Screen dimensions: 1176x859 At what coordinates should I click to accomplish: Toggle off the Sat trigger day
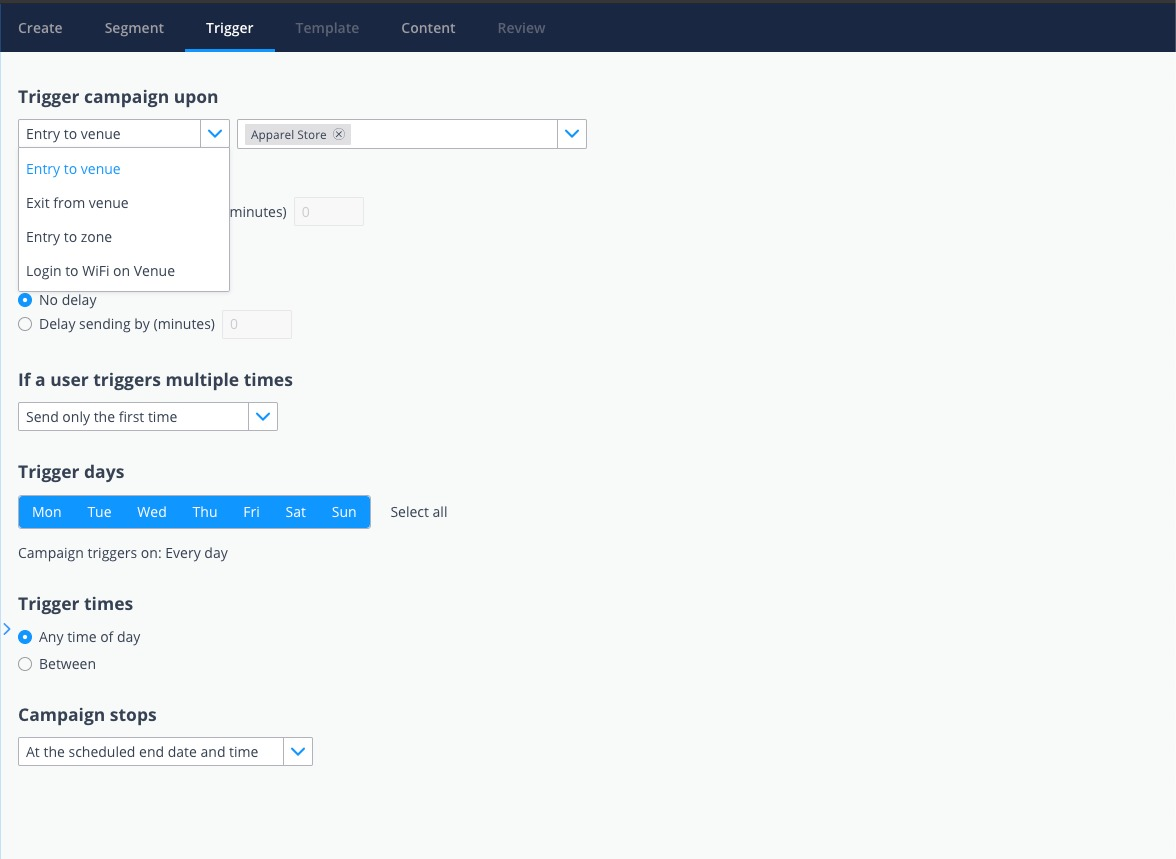295,511
